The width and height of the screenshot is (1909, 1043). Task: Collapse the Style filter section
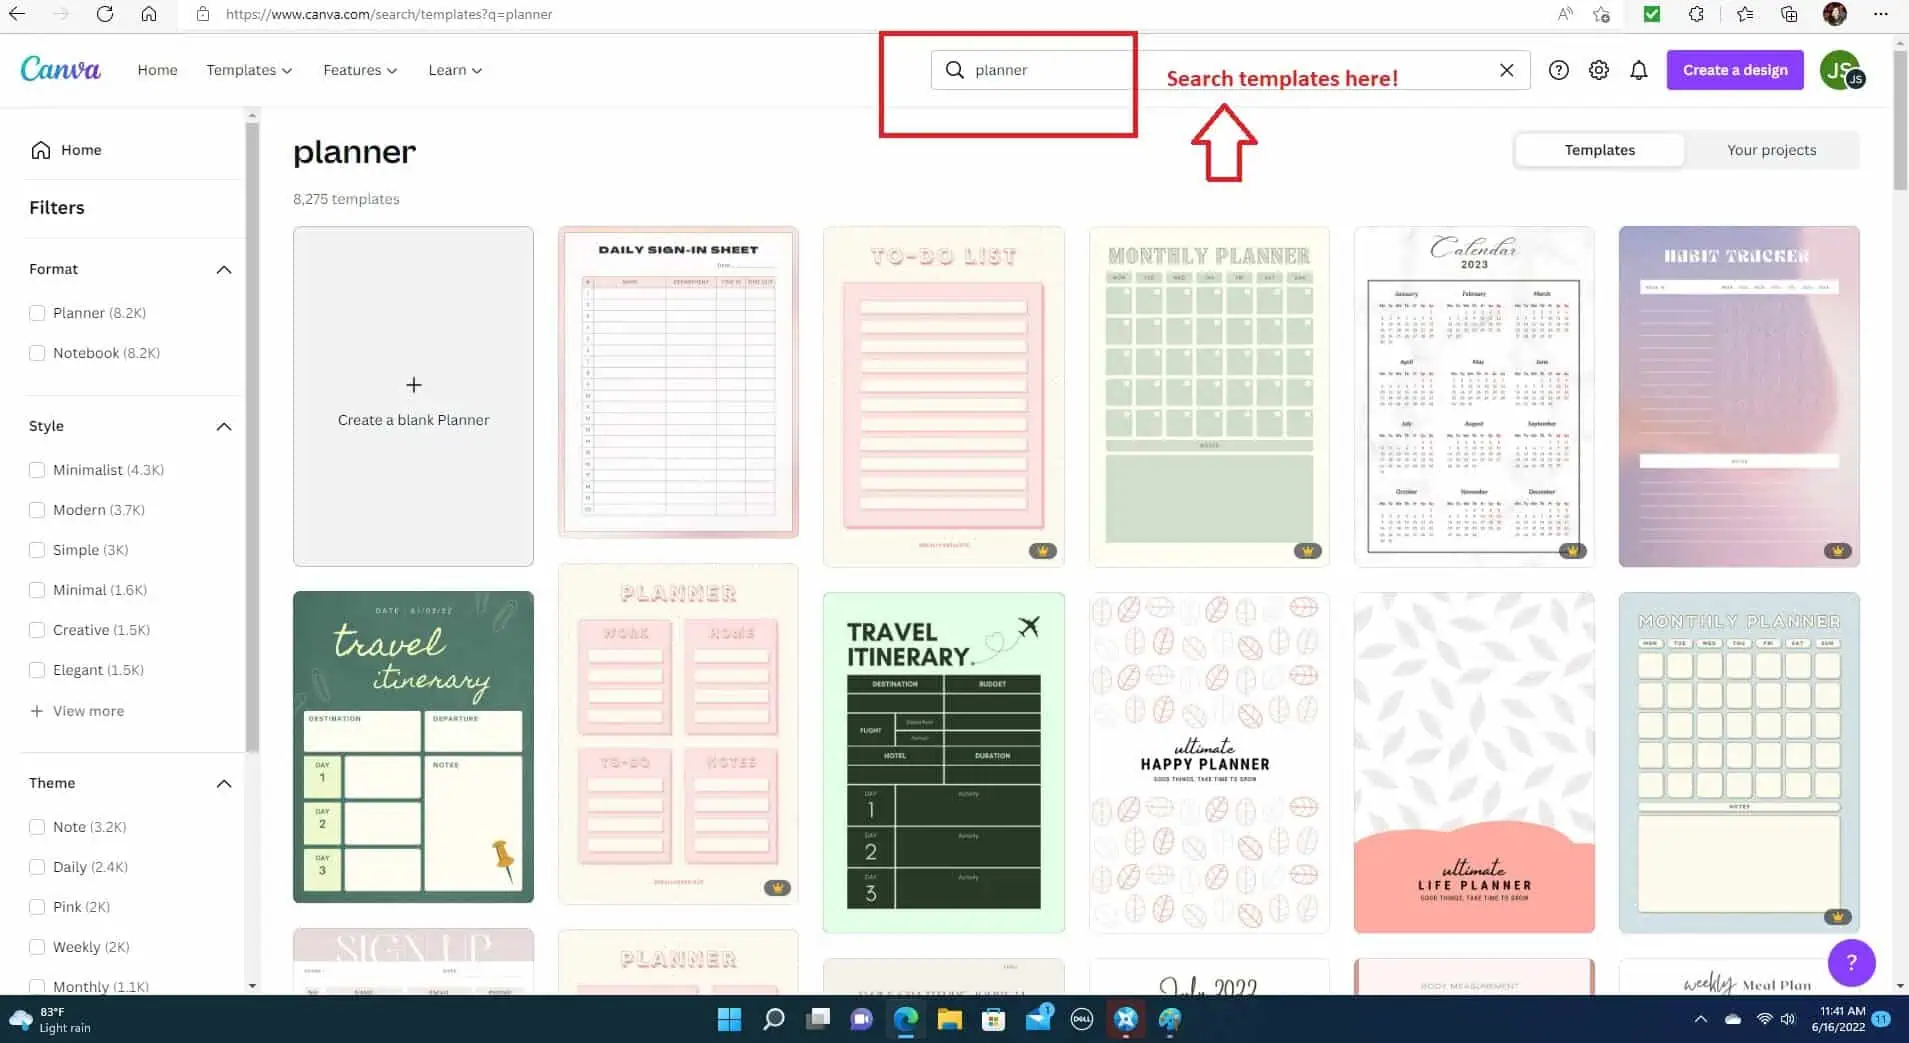click(x=224, y=426)
